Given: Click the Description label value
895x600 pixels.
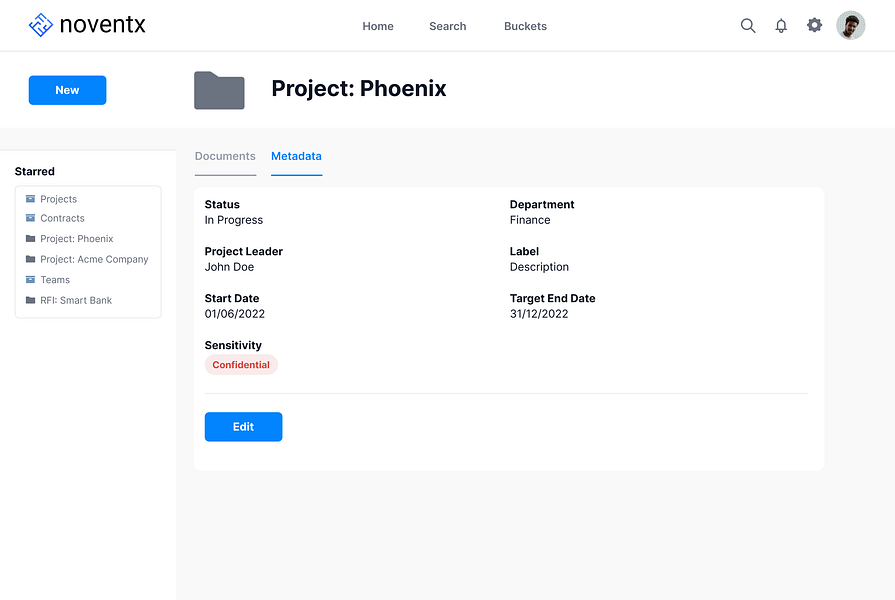Looking at the screenshot, I should [x=539, y=267].
